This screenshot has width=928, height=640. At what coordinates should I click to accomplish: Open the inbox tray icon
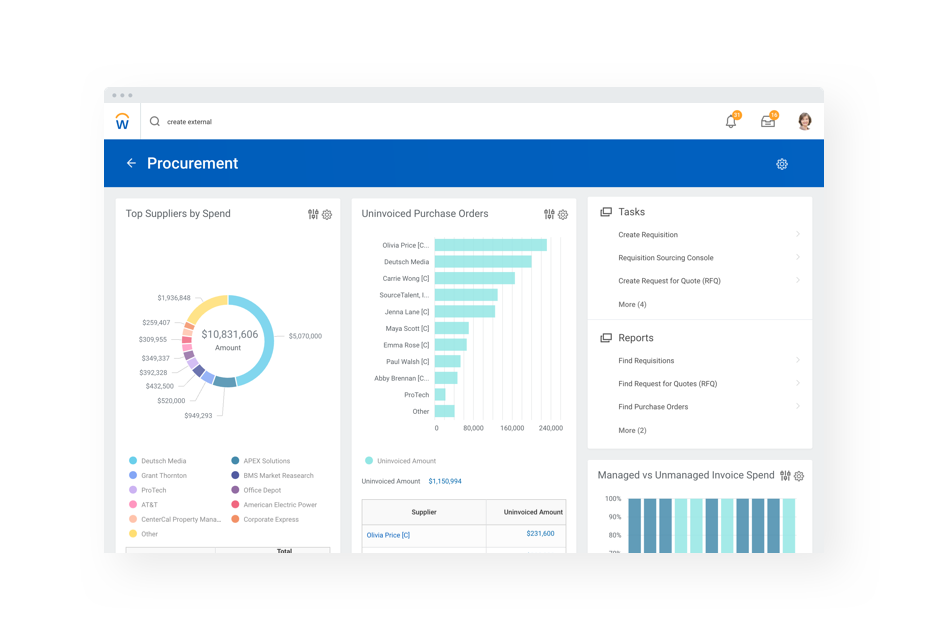(768, 122)
